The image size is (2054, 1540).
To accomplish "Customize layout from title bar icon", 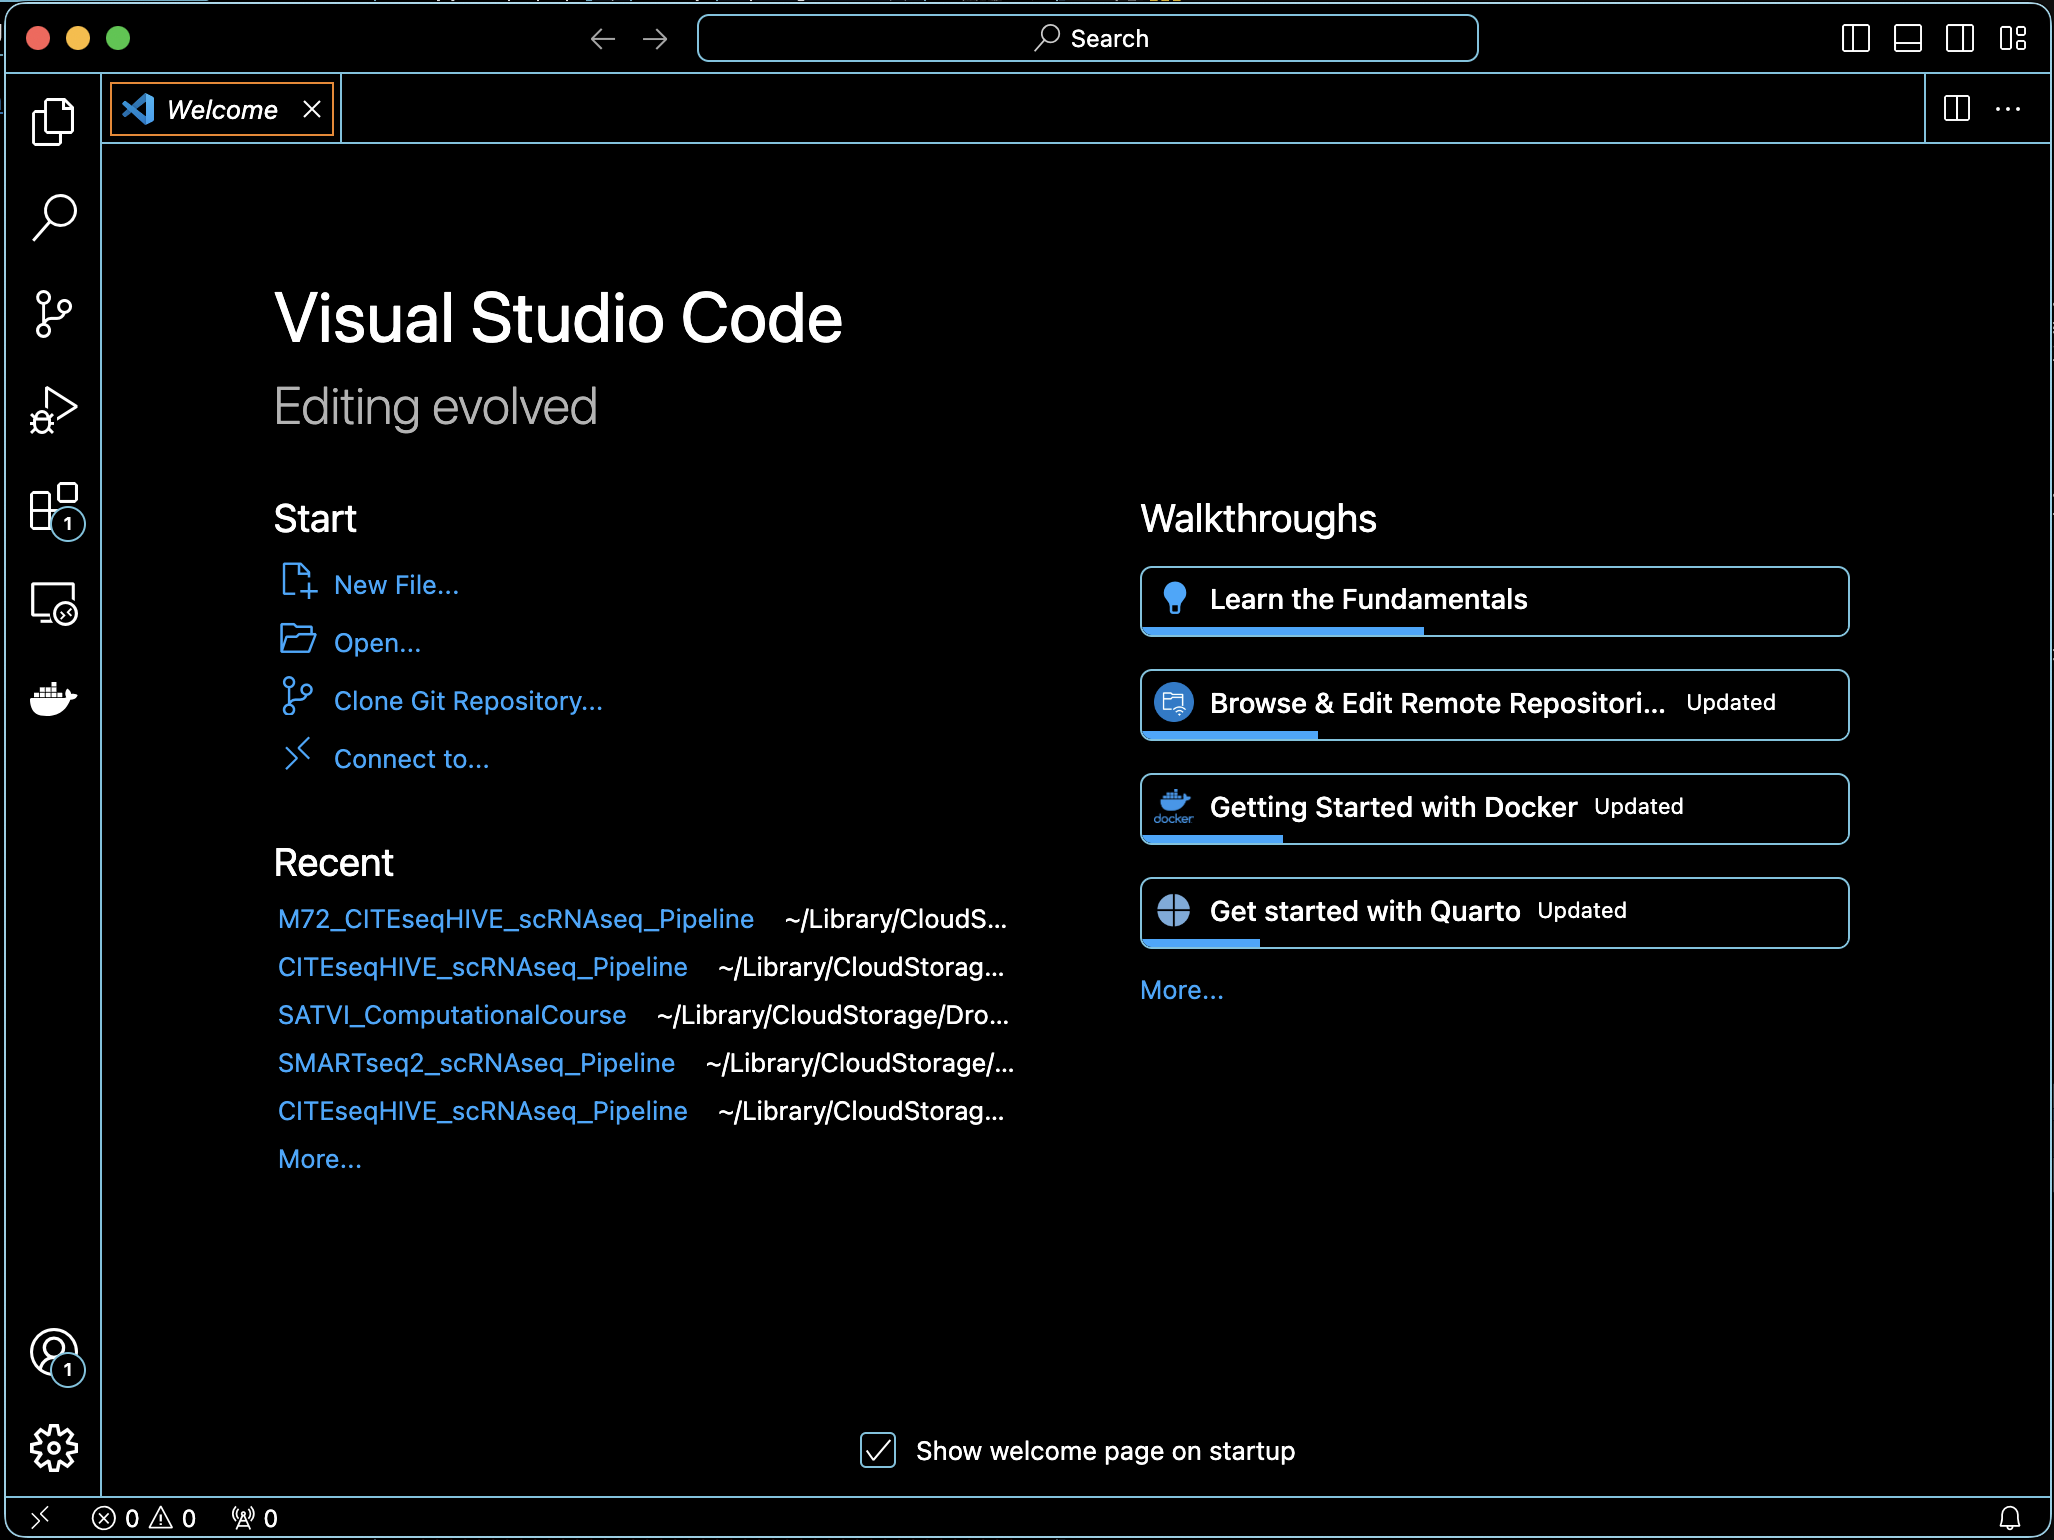I will [2013, 39].
